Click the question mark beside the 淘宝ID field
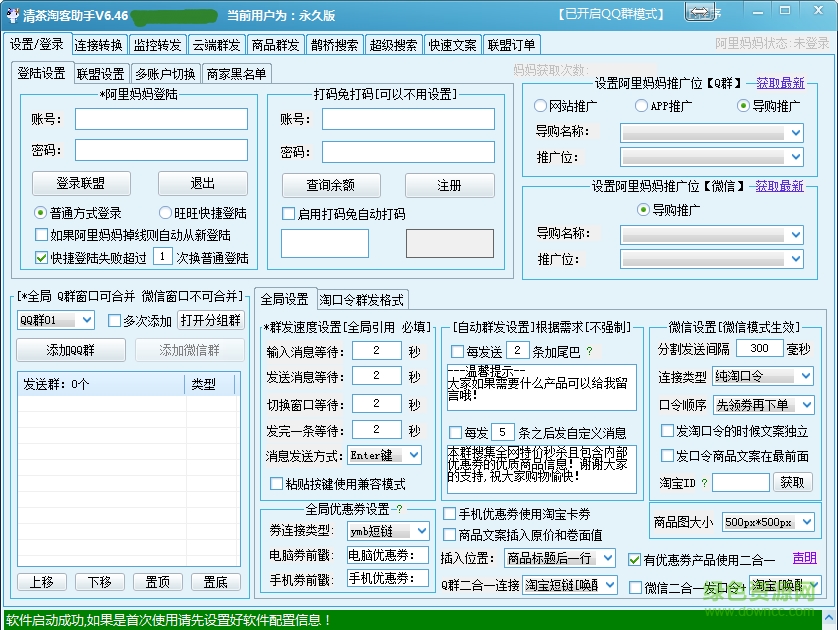The width and height of the screenshot is (838, 630). [x=704, y=482]
